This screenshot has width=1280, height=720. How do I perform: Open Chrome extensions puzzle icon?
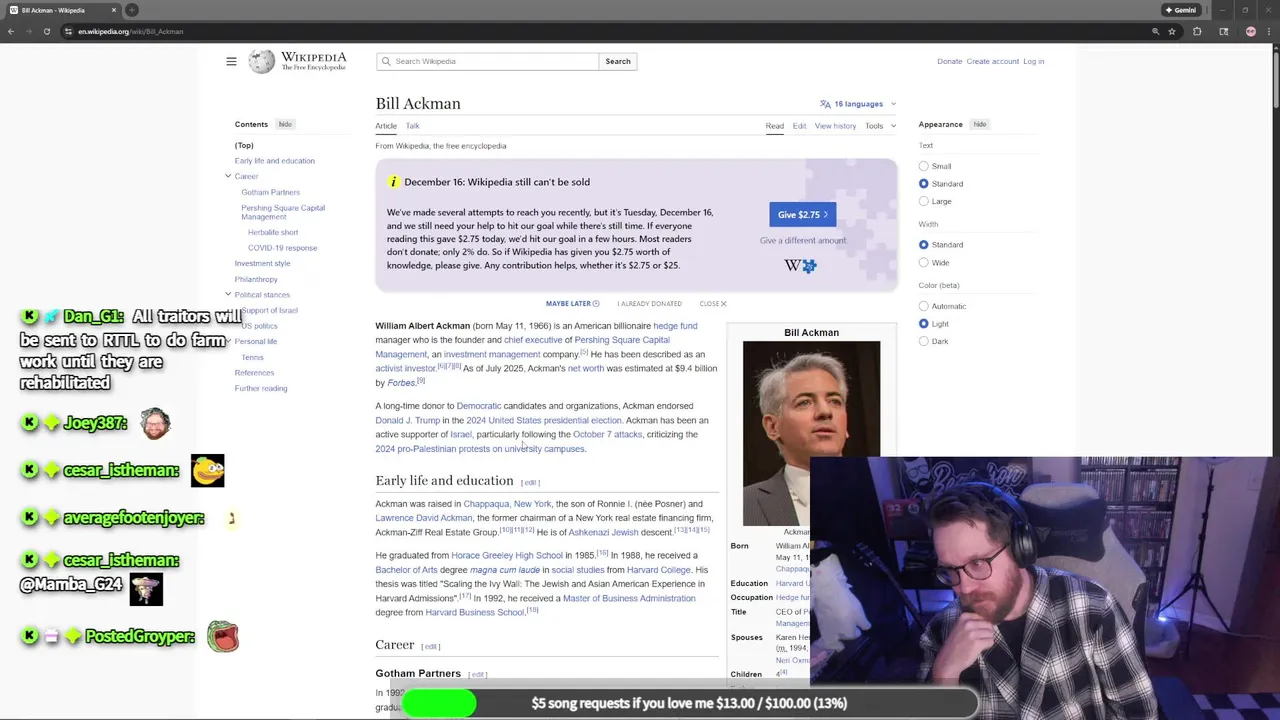click(x=1197, y=31)
